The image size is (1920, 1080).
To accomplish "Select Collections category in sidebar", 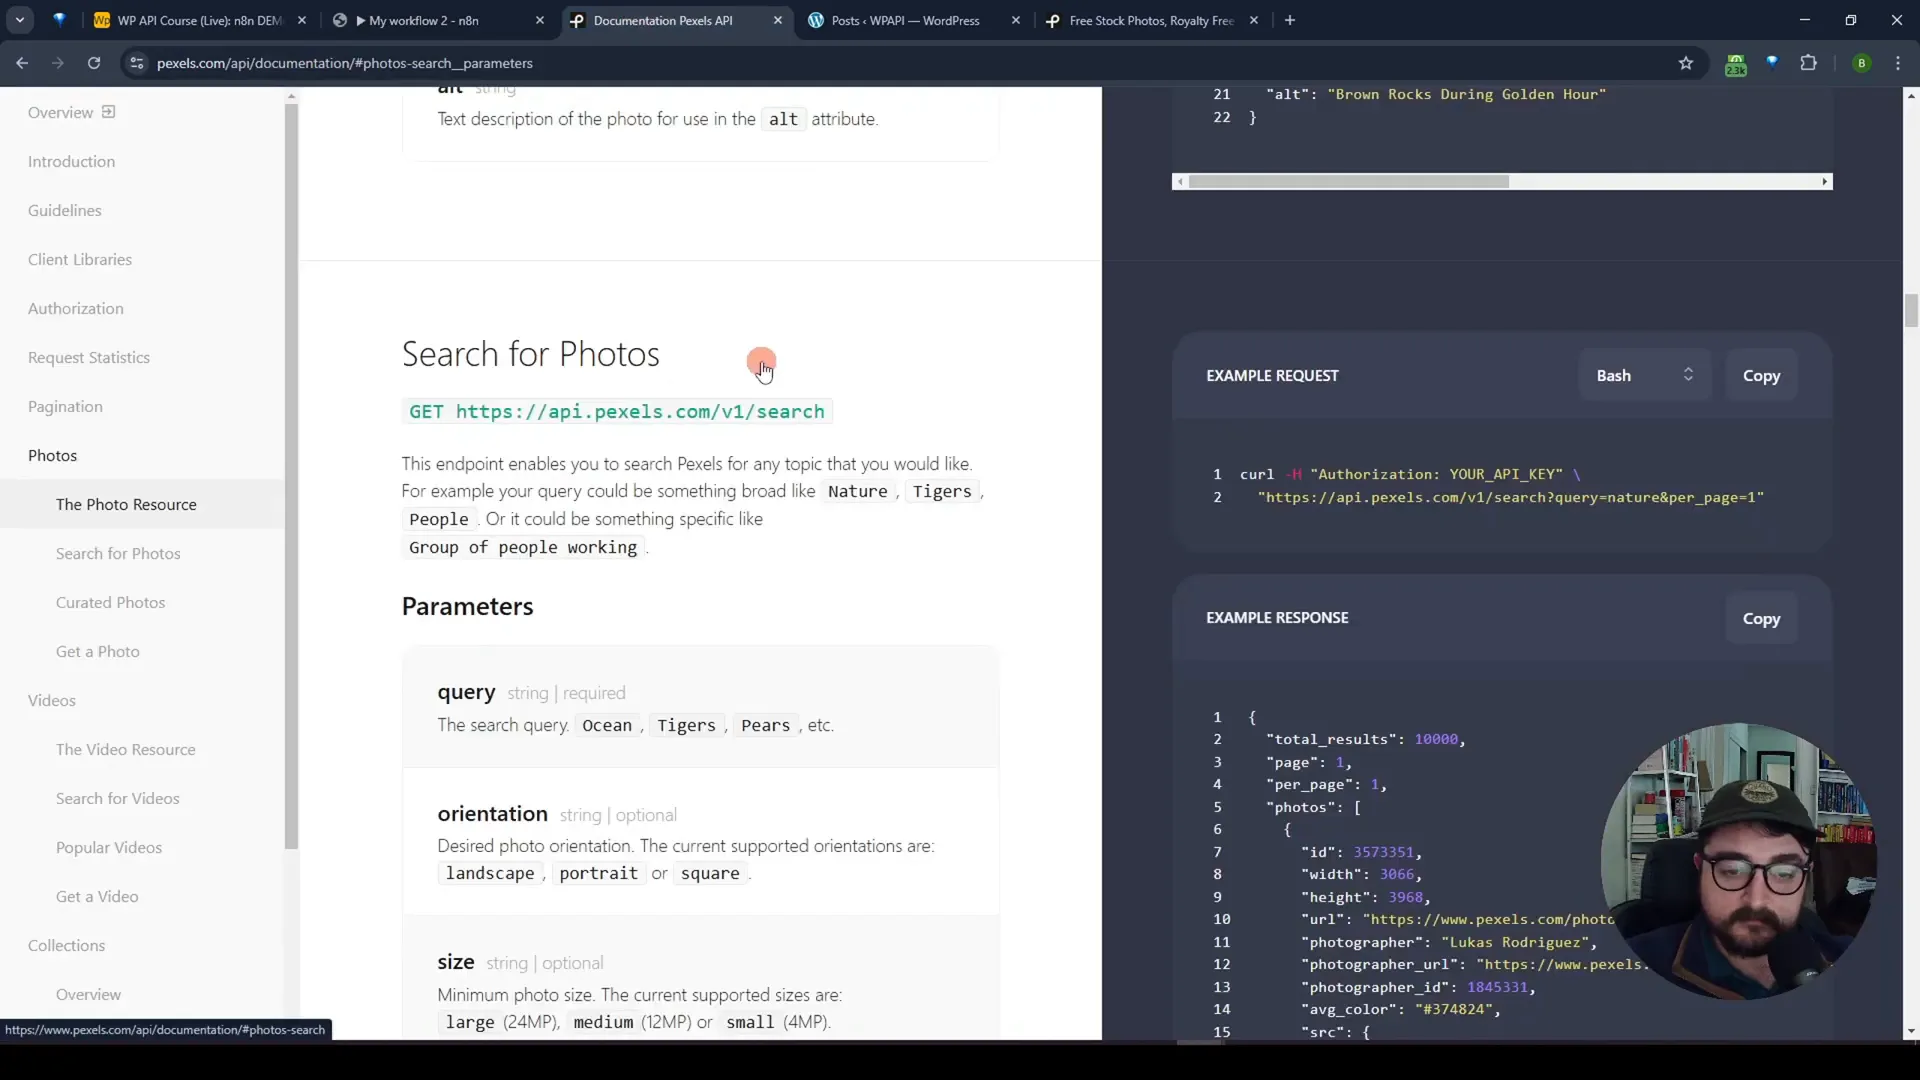I will (66, 946).
